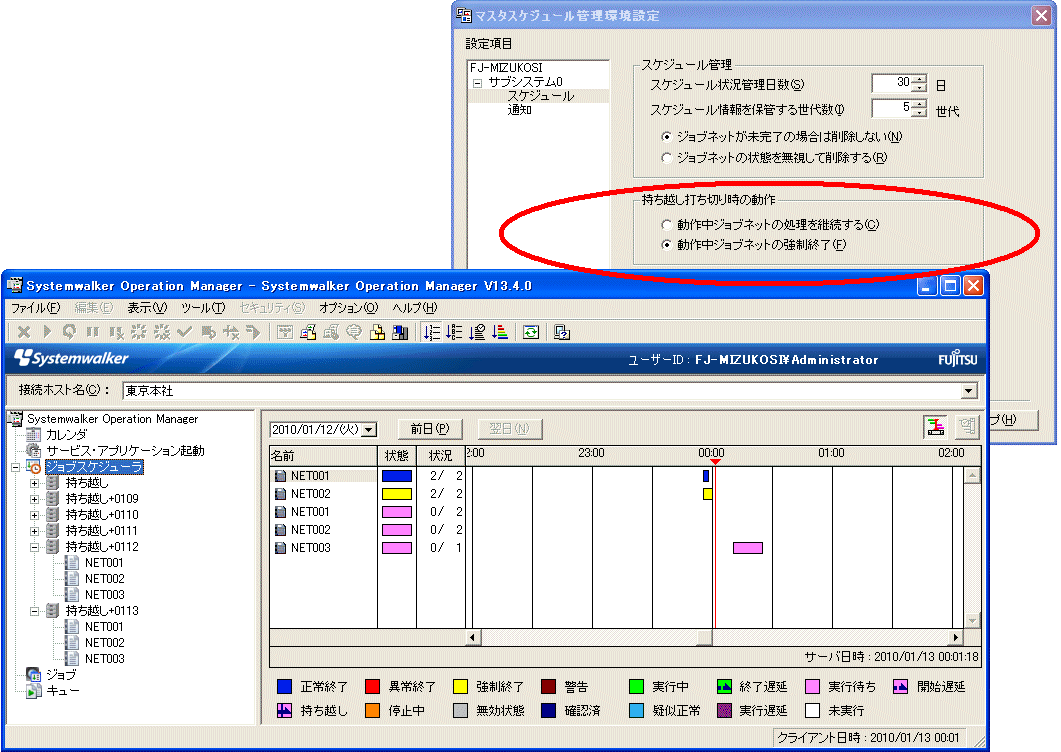
Task: Click the yellow 状態 swatch of first NET002
Action: click(x=397, y=494)
